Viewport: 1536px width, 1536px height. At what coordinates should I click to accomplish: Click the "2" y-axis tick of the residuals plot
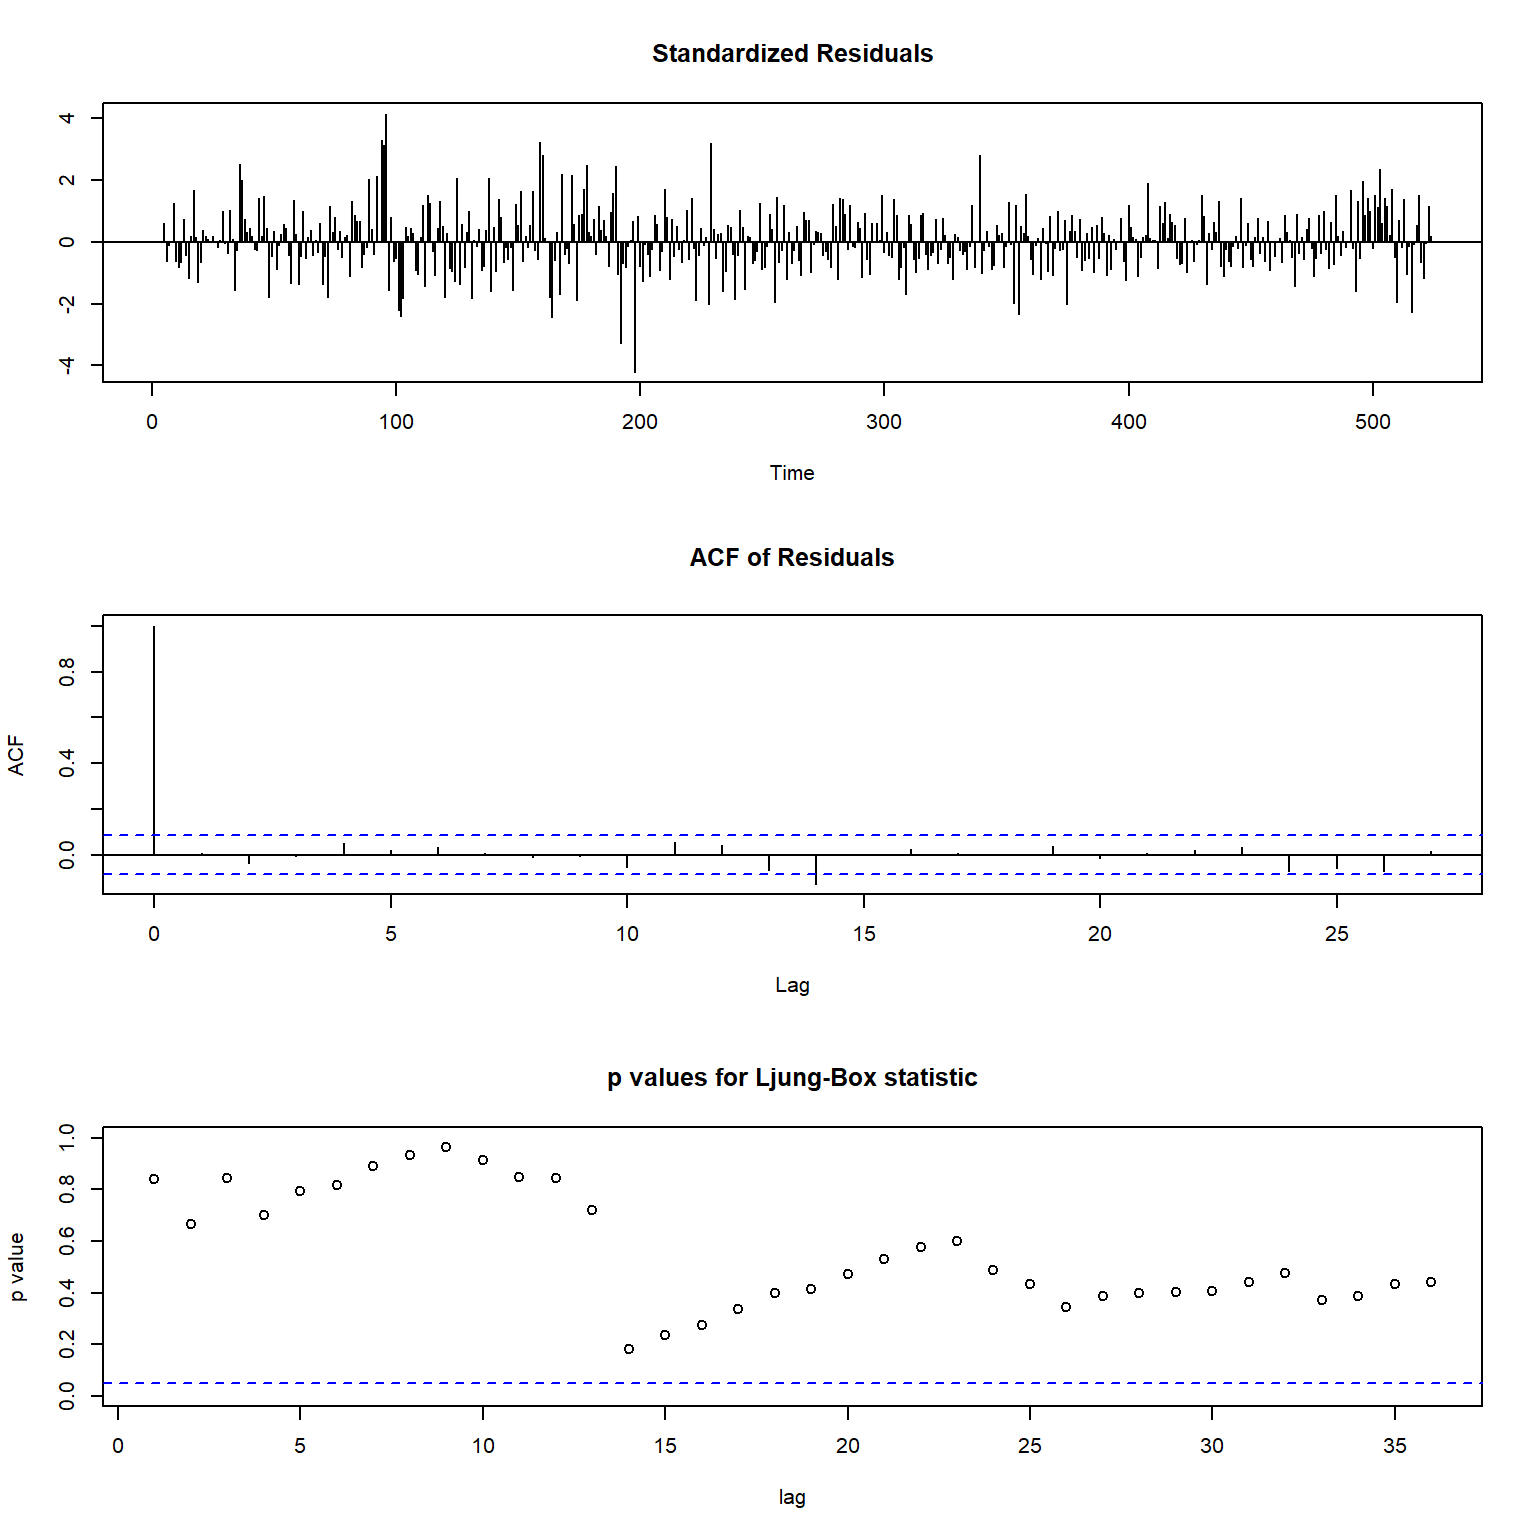pyautogui.click(x=67, y=180)
